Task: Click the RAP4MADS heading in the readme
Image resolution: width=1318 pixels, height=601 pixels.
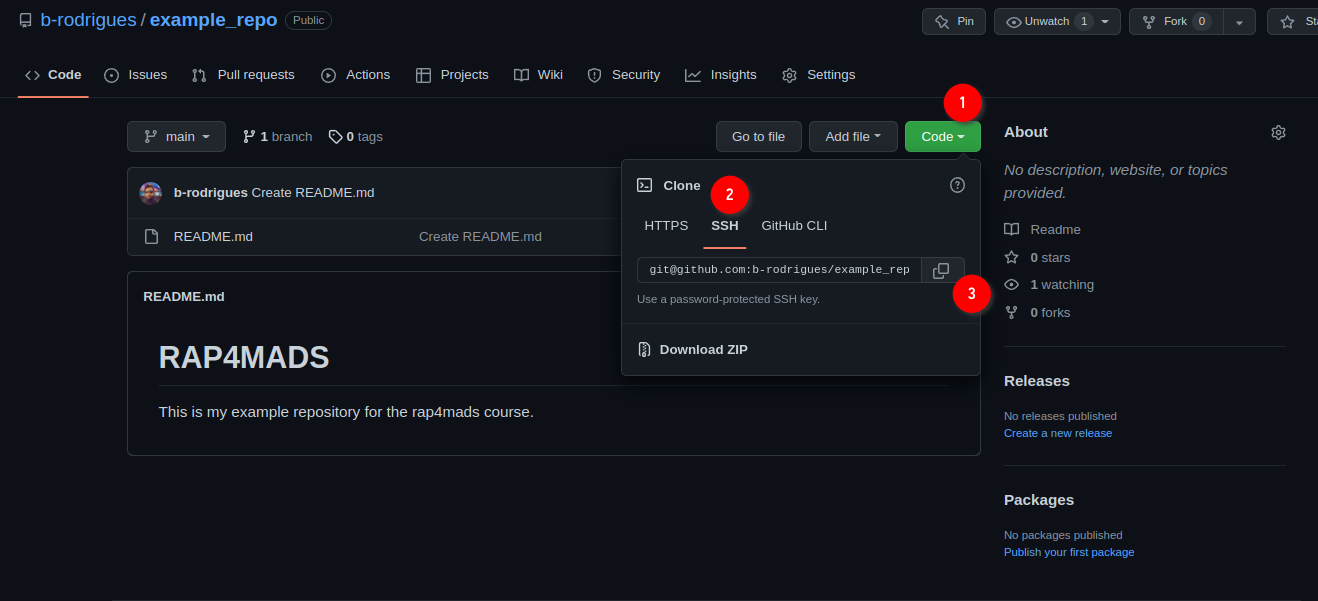Action: [244, 357]
